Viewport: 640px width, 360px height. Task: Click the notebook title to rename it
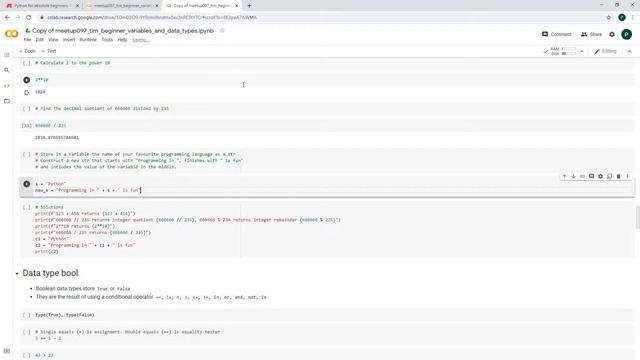coord(123,31)
